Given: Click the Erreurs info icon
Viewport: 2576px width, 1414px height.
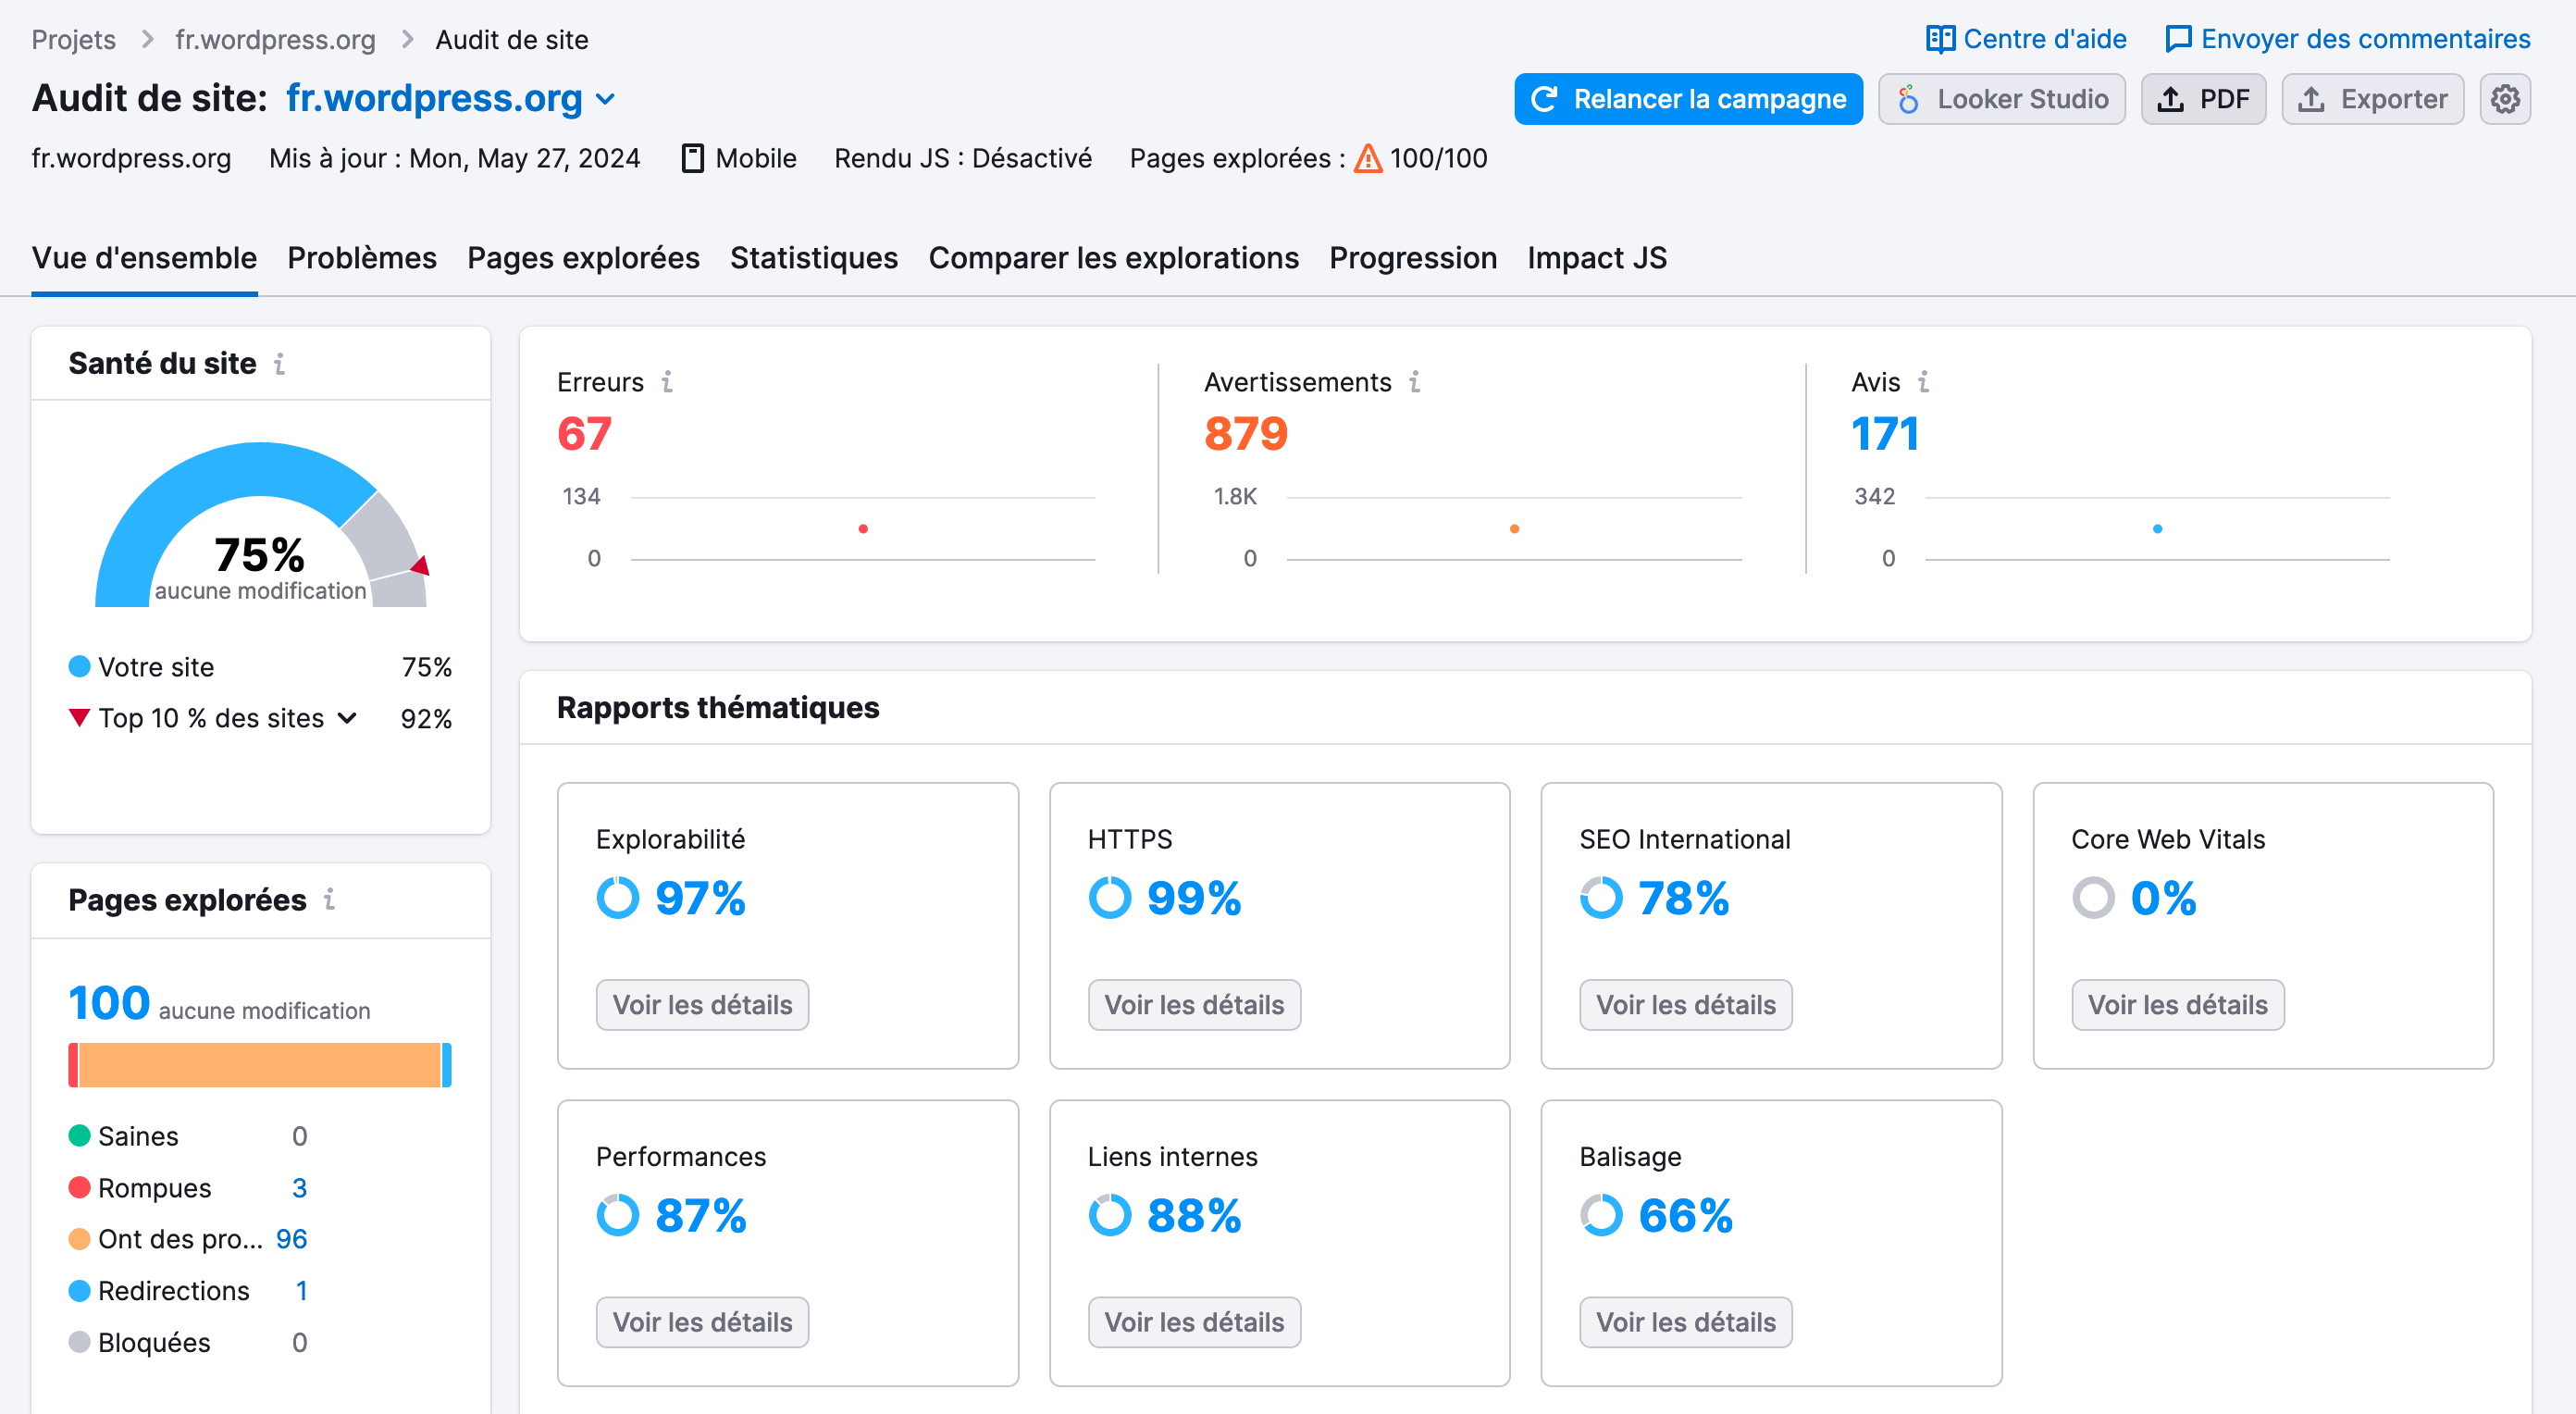Looking at the screenshot, I should click(667, 382).
